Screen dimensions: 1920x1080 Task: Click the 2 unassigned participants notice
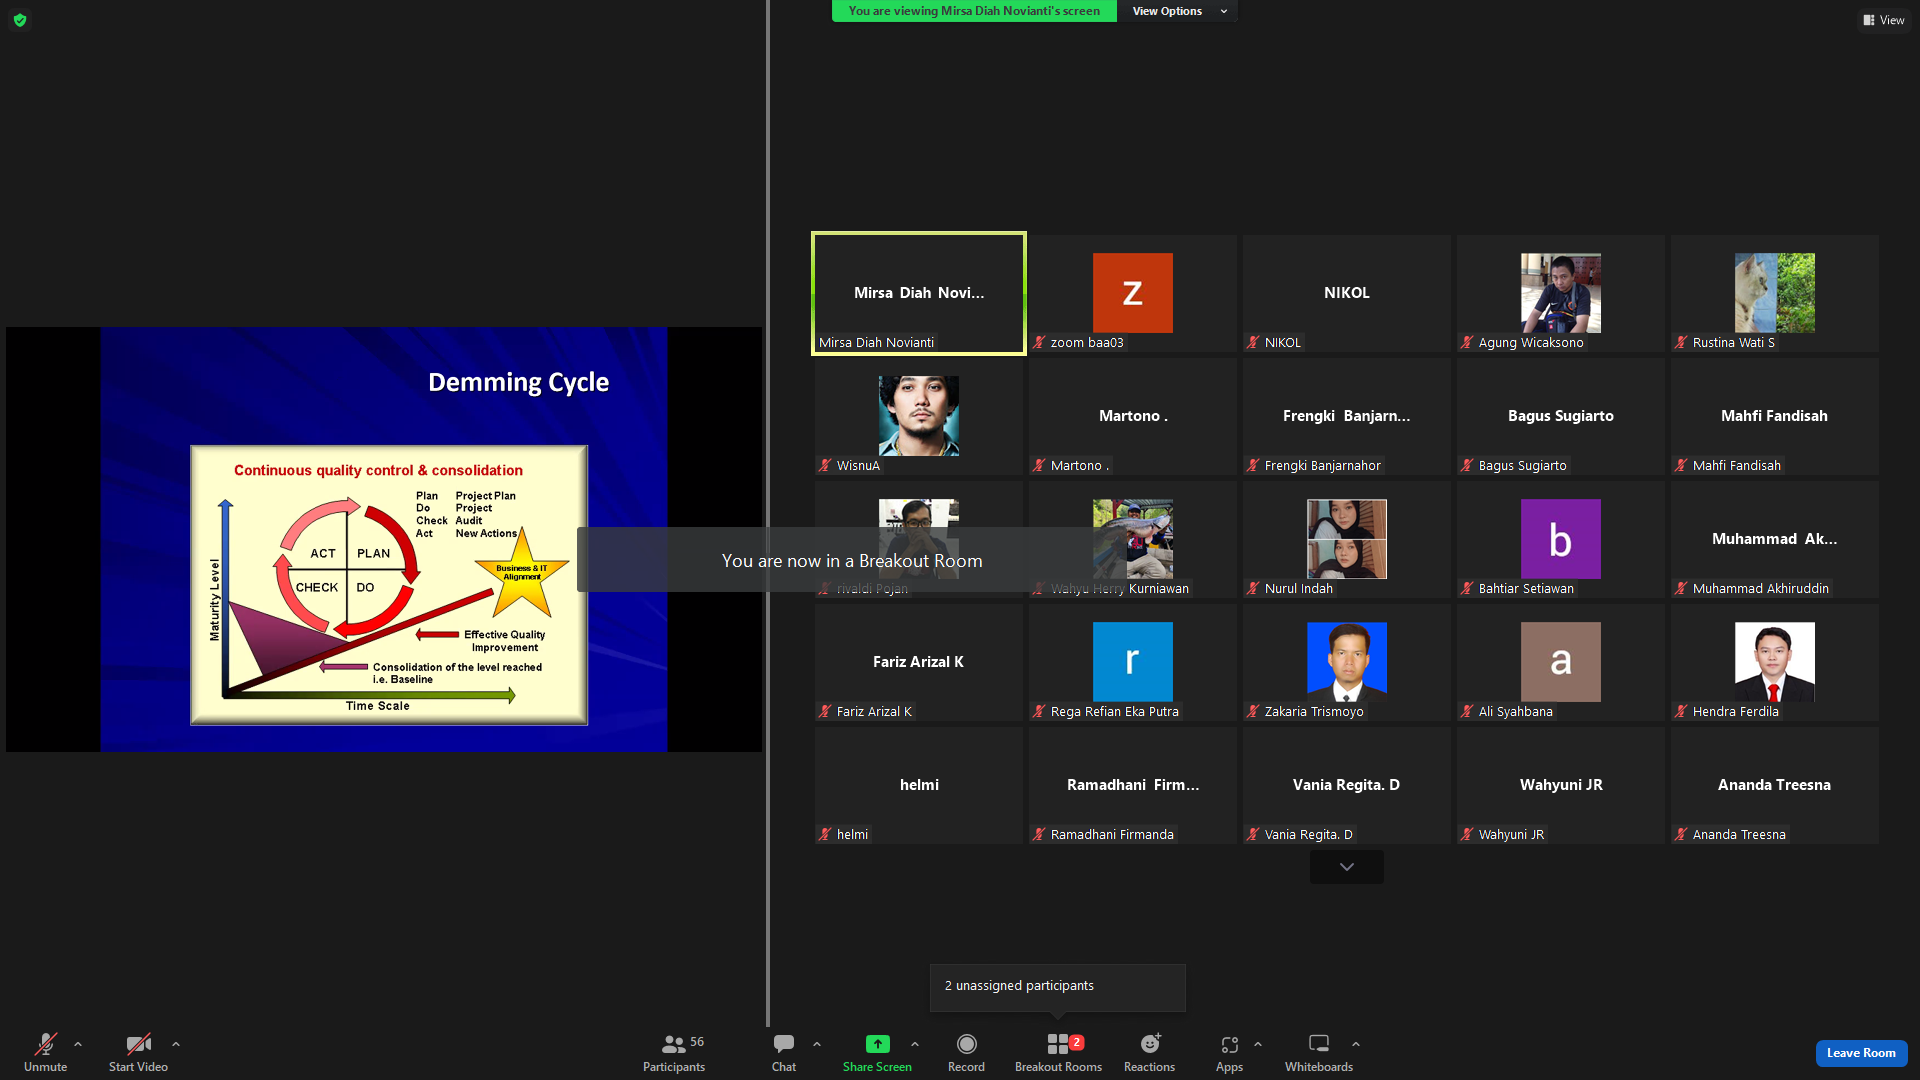(x=1058, y=986)
